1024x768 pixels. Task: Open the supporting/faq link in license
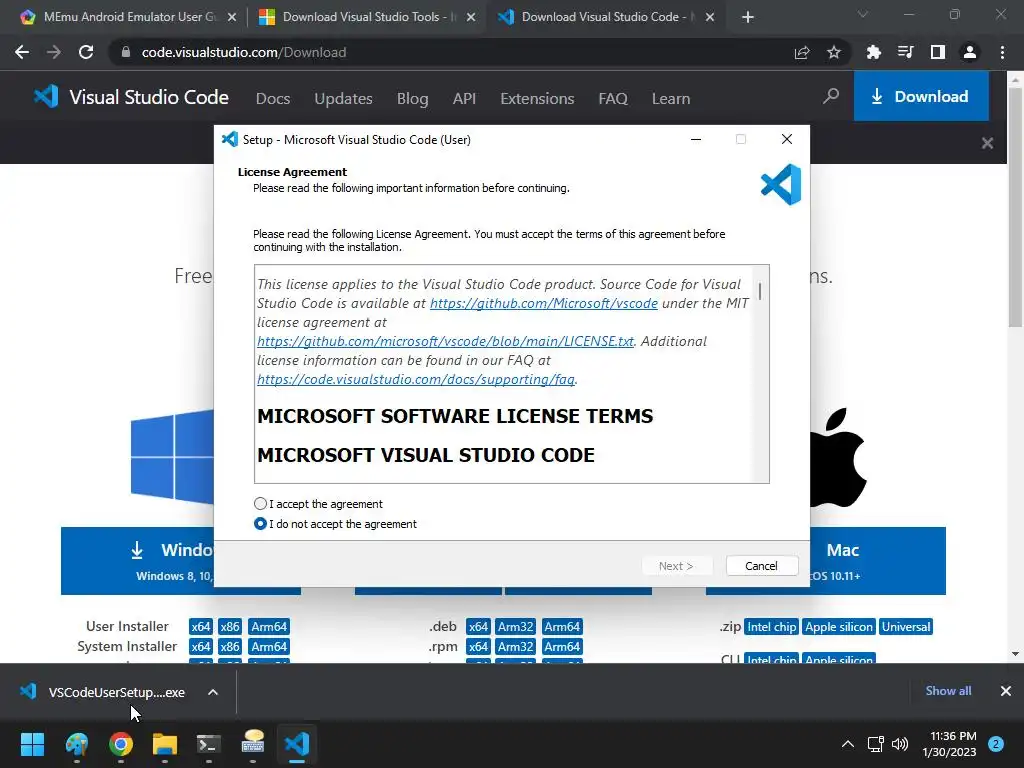[x=416, y=379]
